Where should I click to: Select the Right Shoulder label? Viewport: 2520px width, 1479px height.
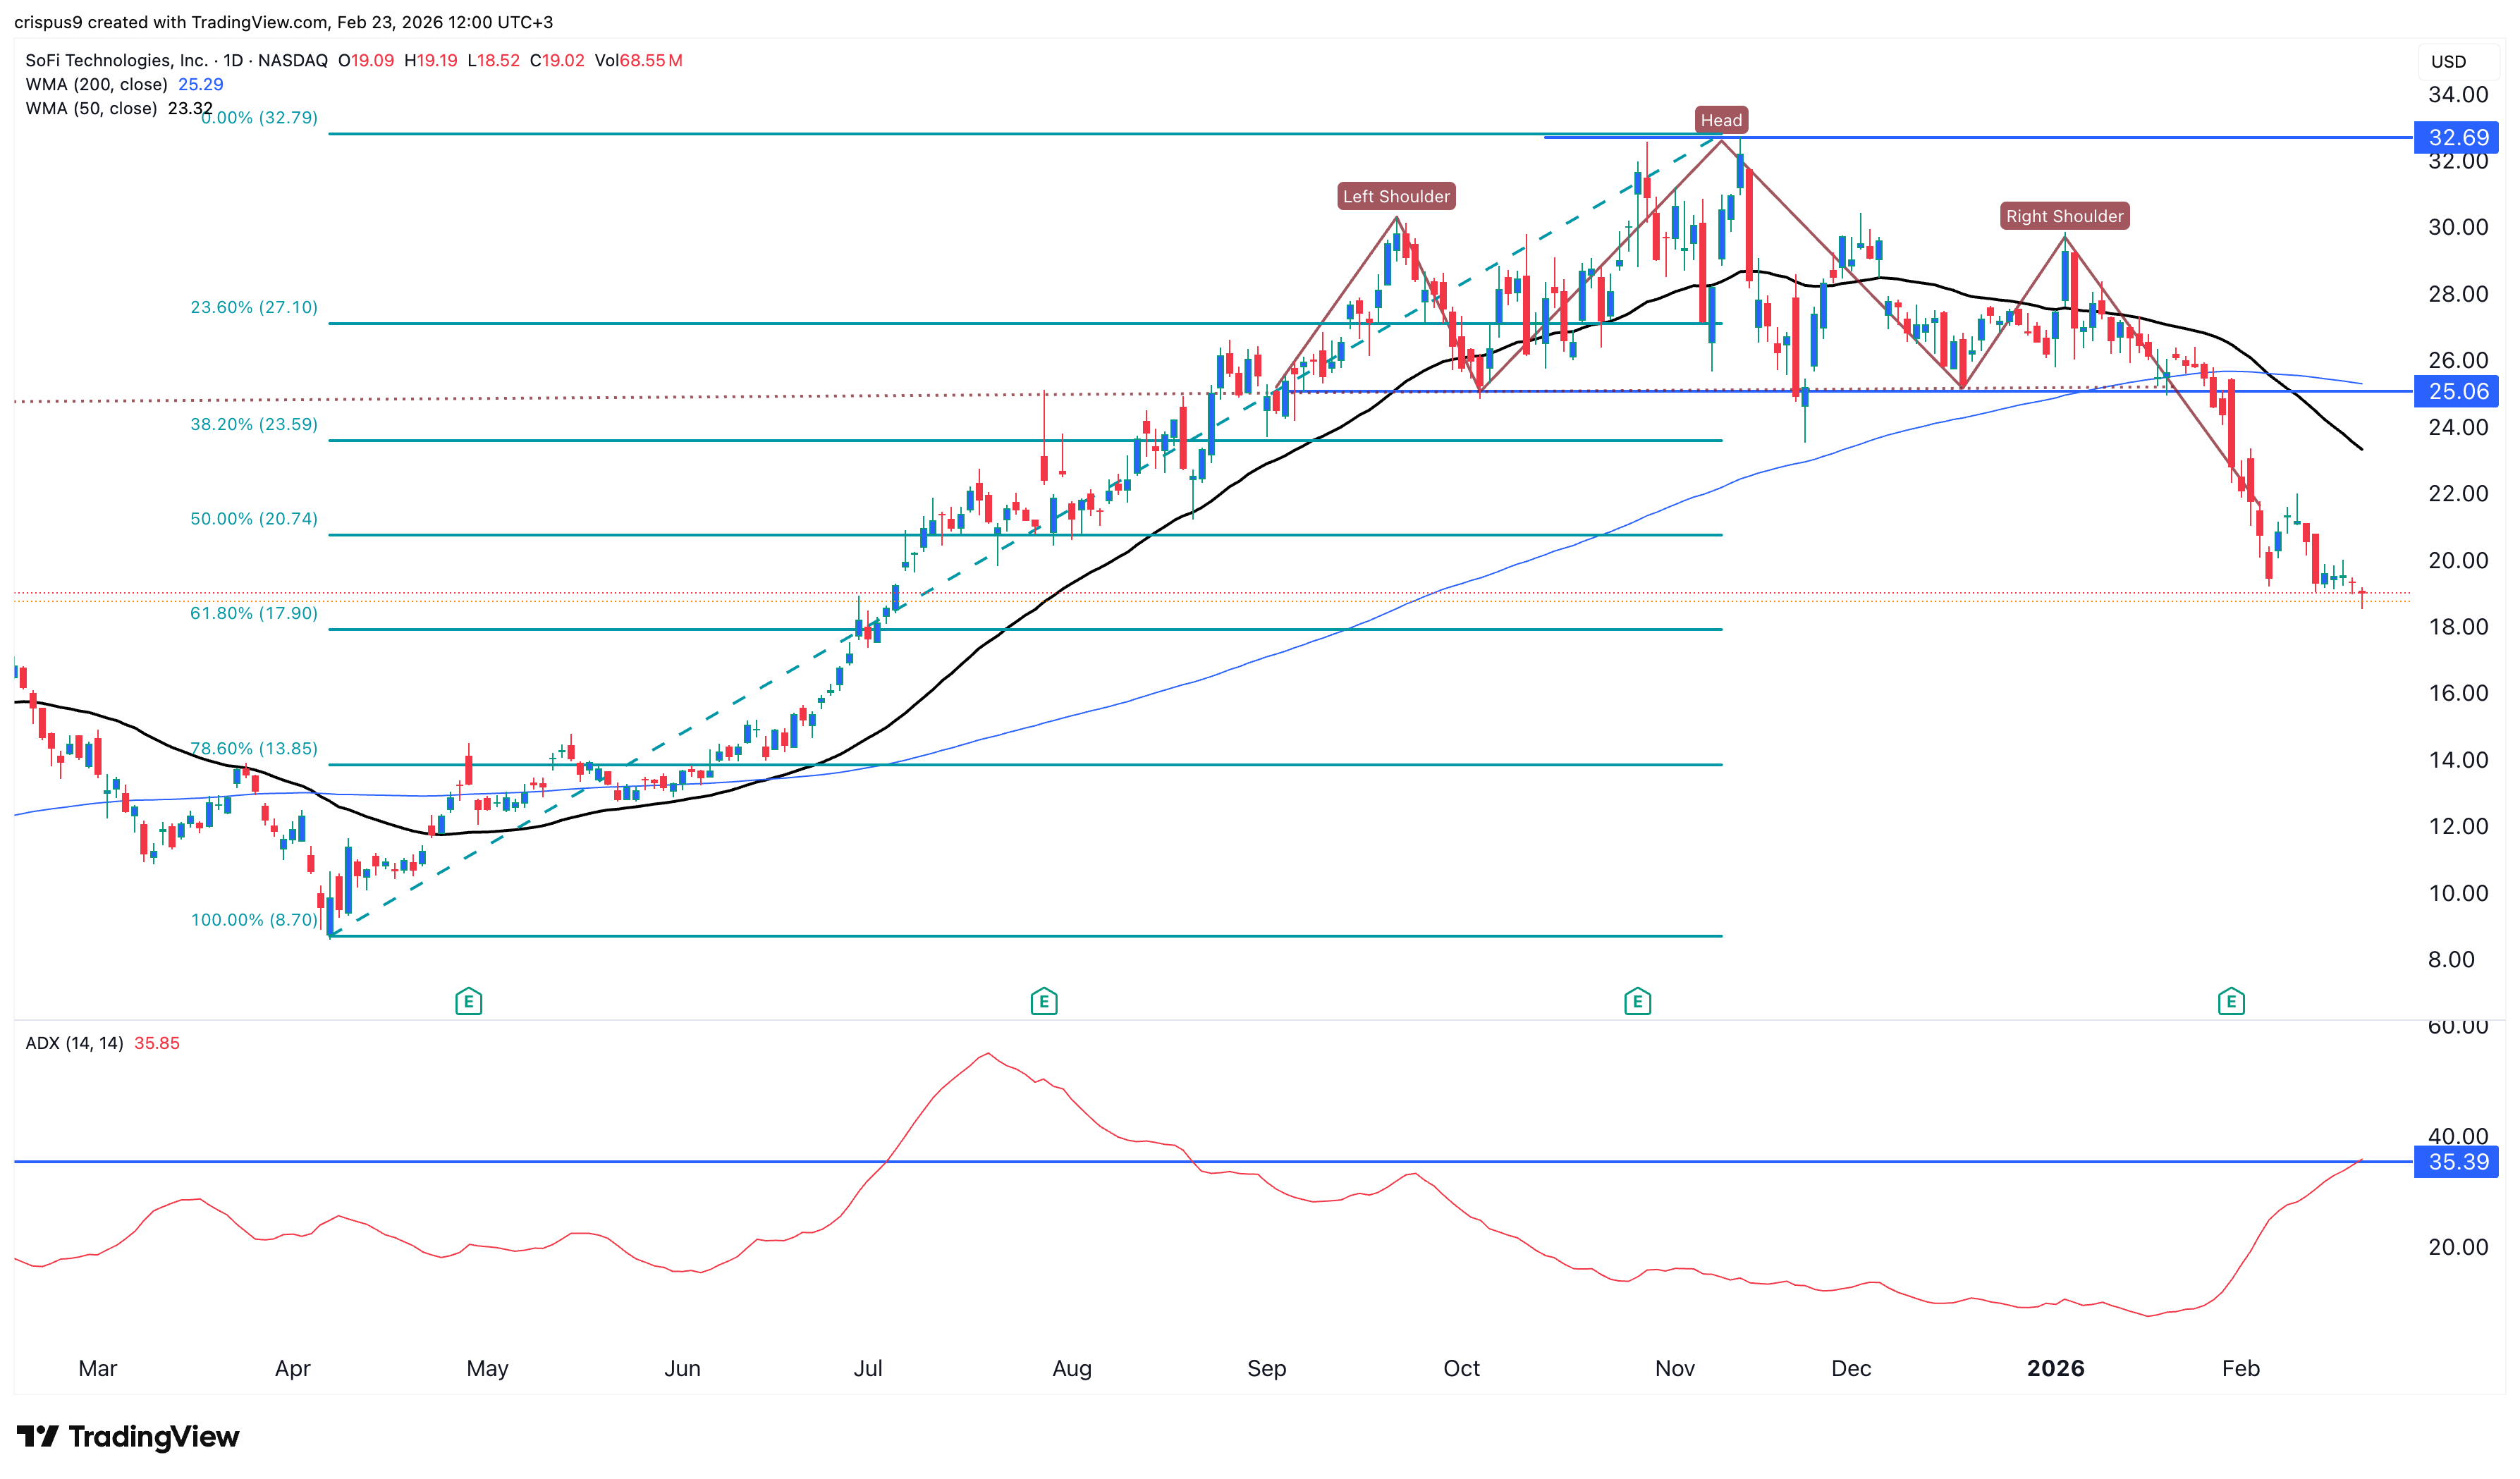[2064, 216]
